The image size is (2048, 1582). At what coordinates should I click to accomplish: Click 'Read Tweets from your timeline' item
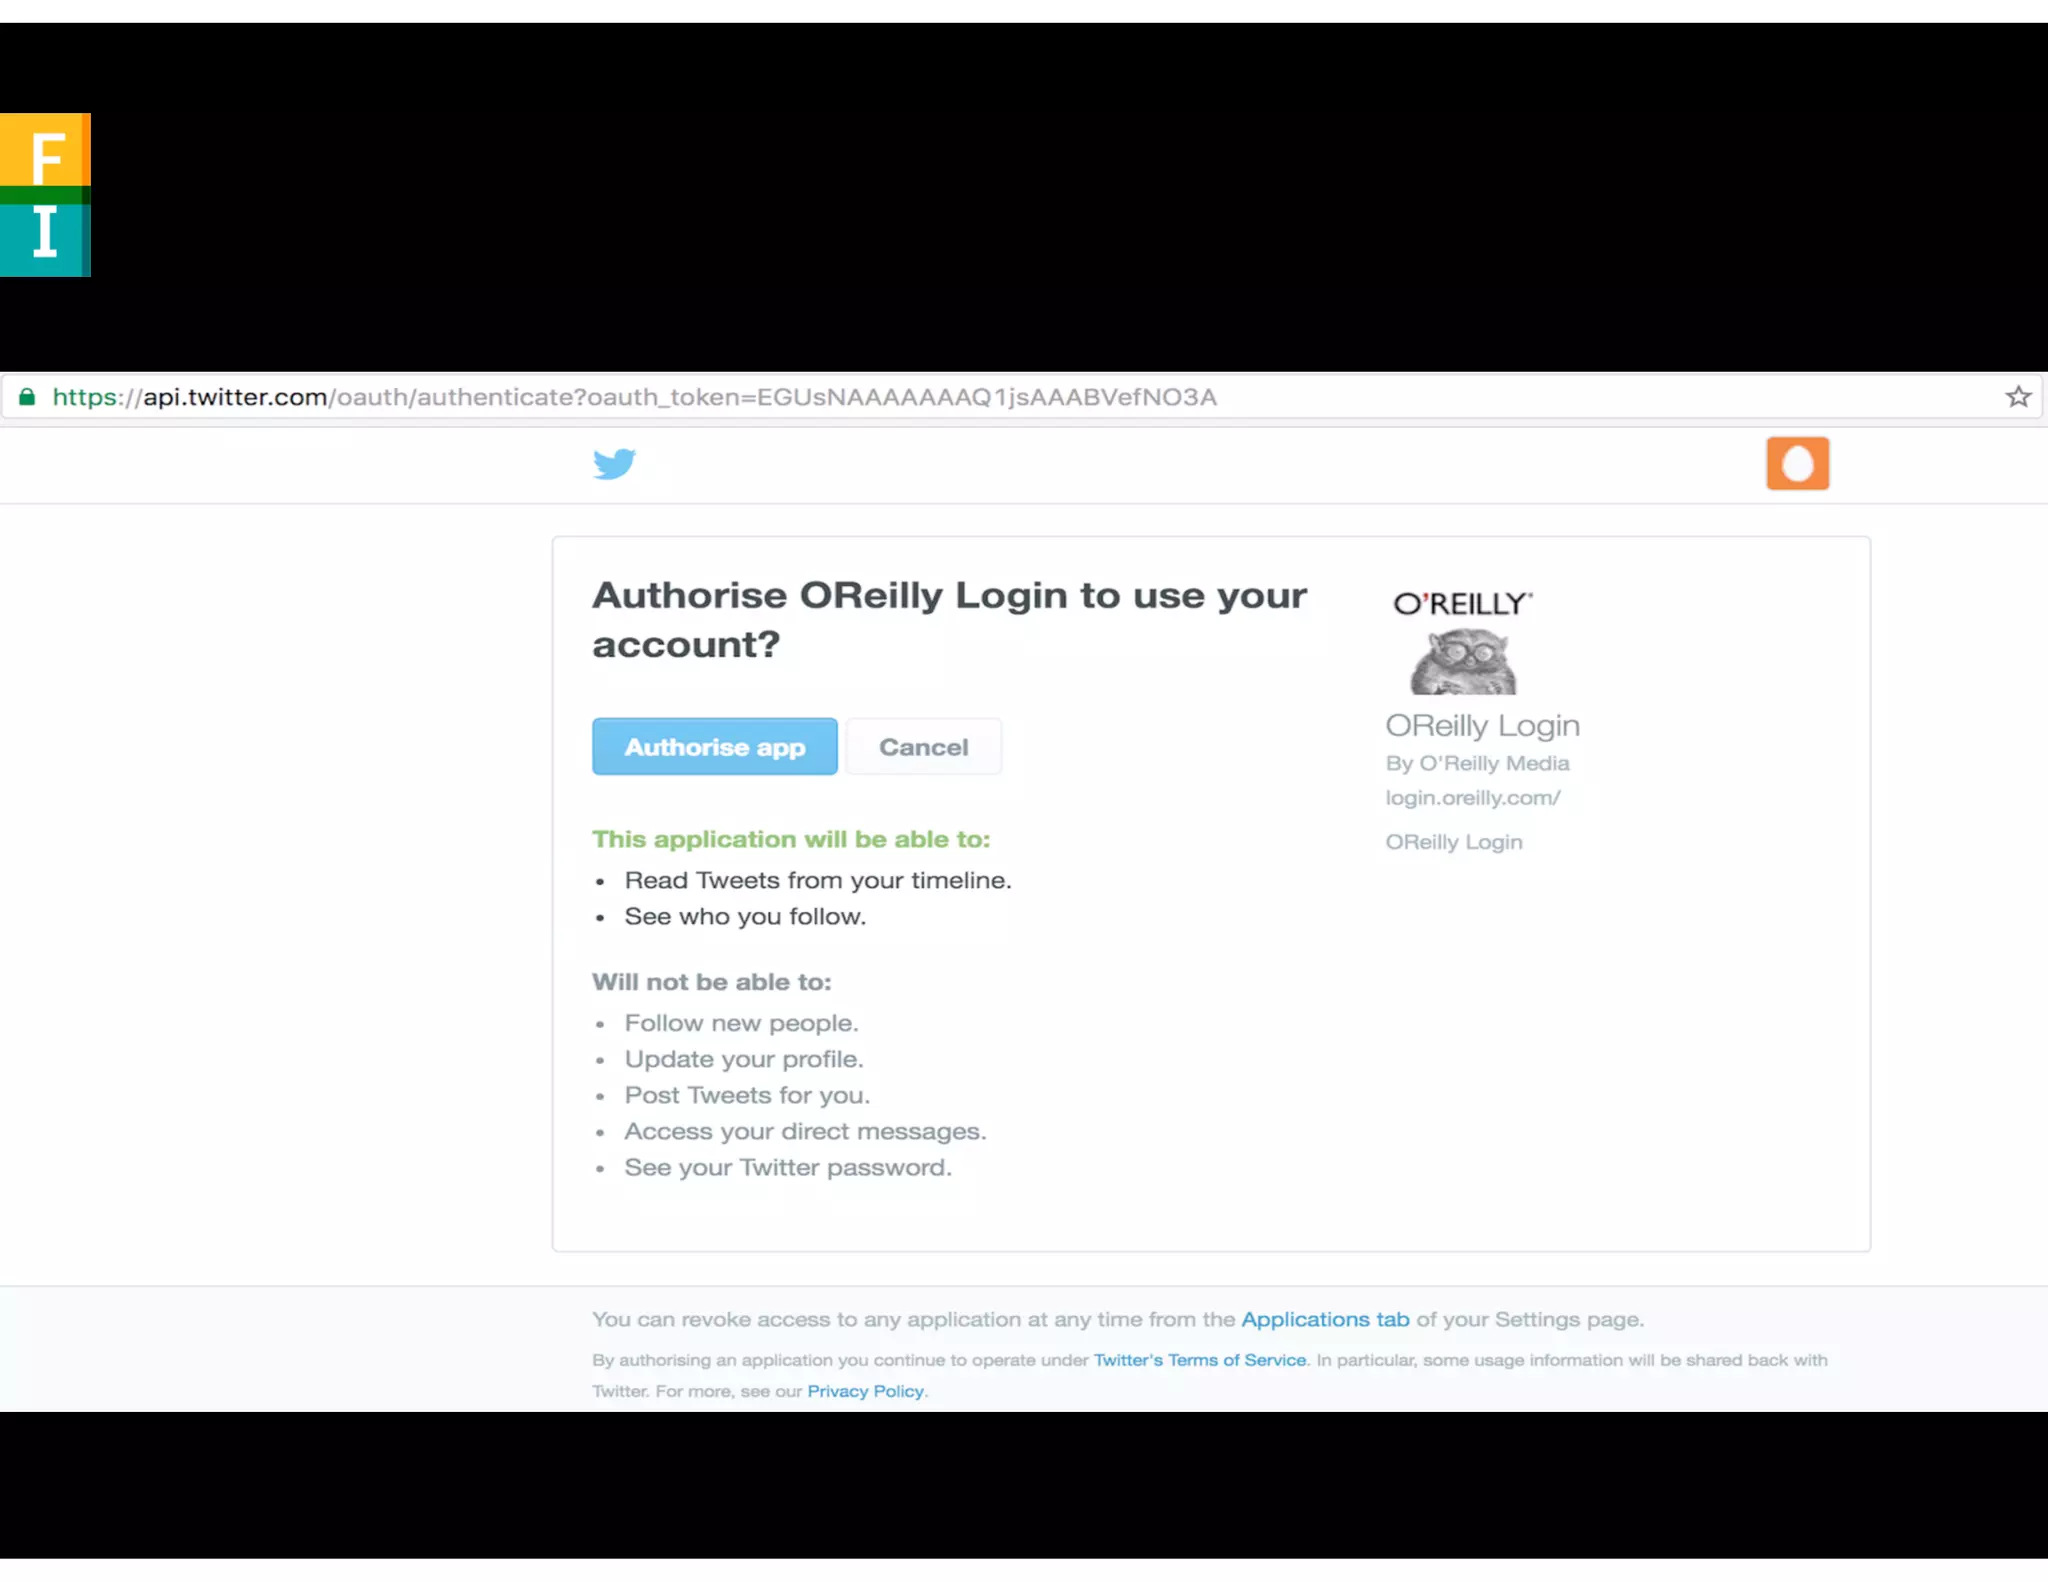pos(818,880)
